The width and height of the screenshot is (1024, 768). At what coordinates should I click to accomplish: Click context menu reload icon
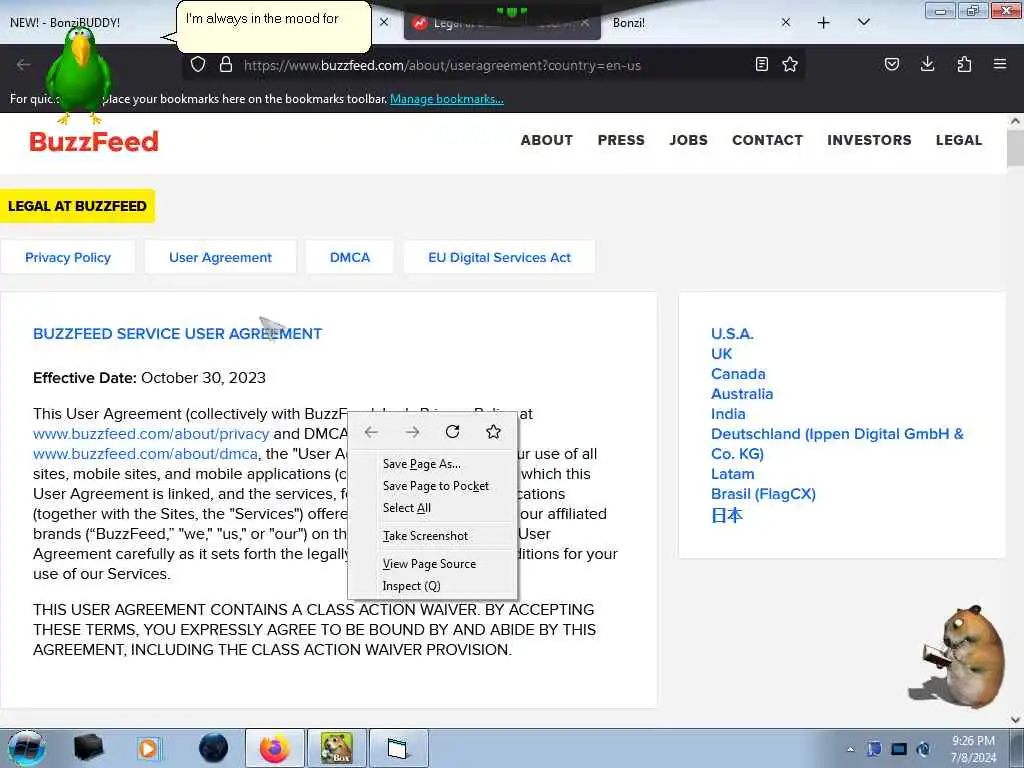click(x=453, y=432)
